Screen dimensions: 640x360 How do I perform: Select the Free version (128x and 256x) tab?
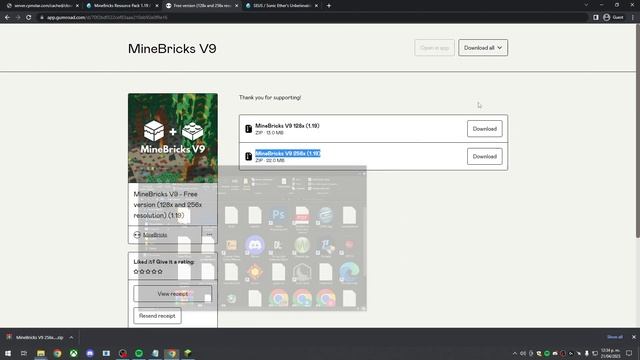click(201, 6)
